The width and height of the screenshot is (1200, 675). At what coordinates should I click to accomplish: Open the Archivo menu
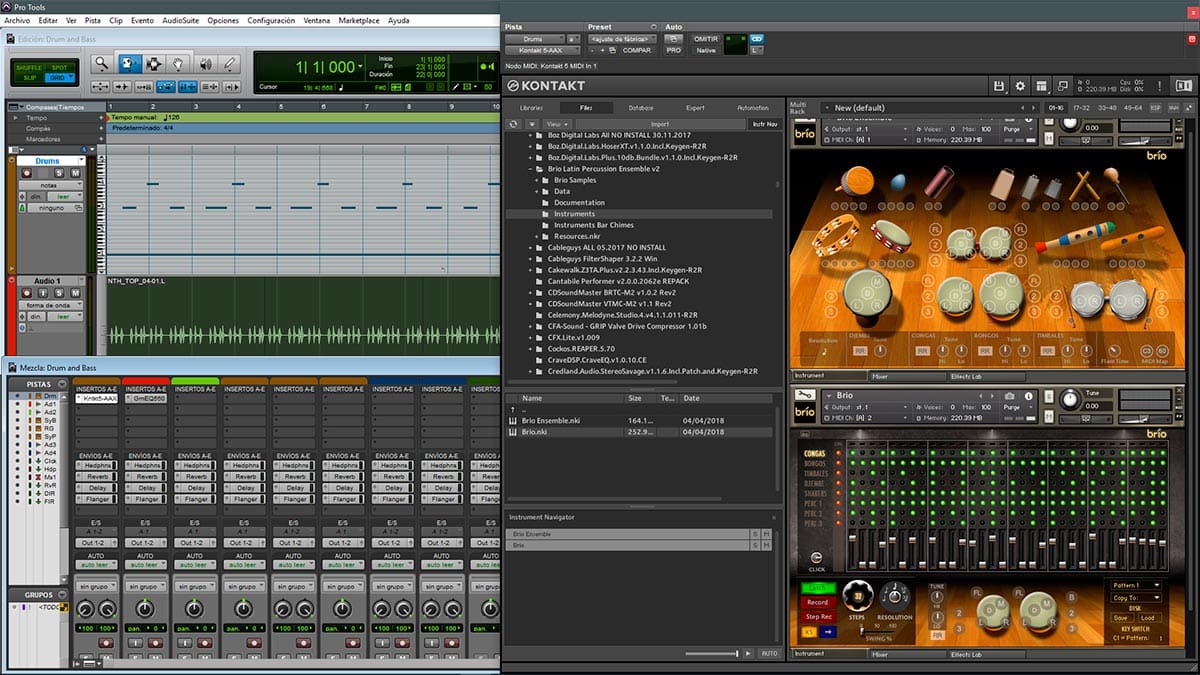(x=17, y=20)
